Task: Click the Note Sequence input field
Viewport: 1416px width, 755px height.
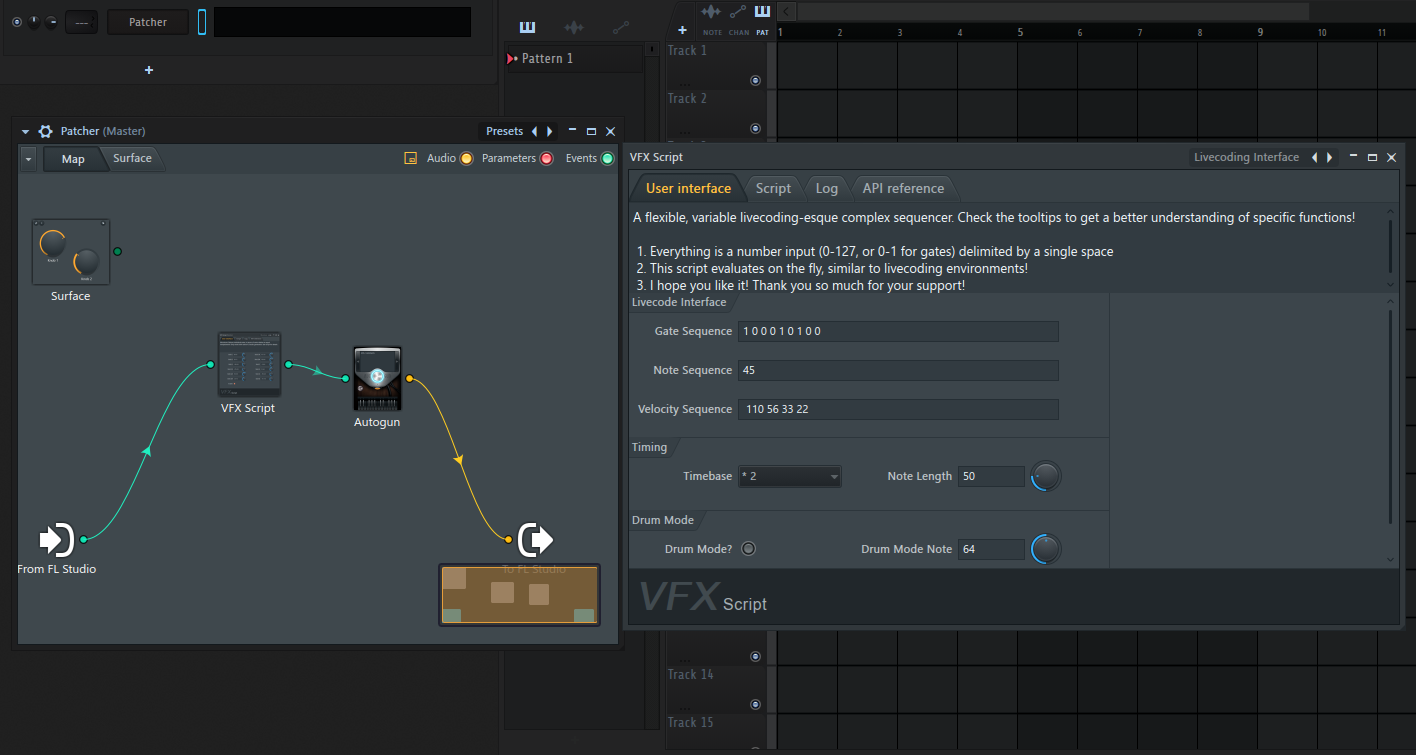Action: coord(898,370)
